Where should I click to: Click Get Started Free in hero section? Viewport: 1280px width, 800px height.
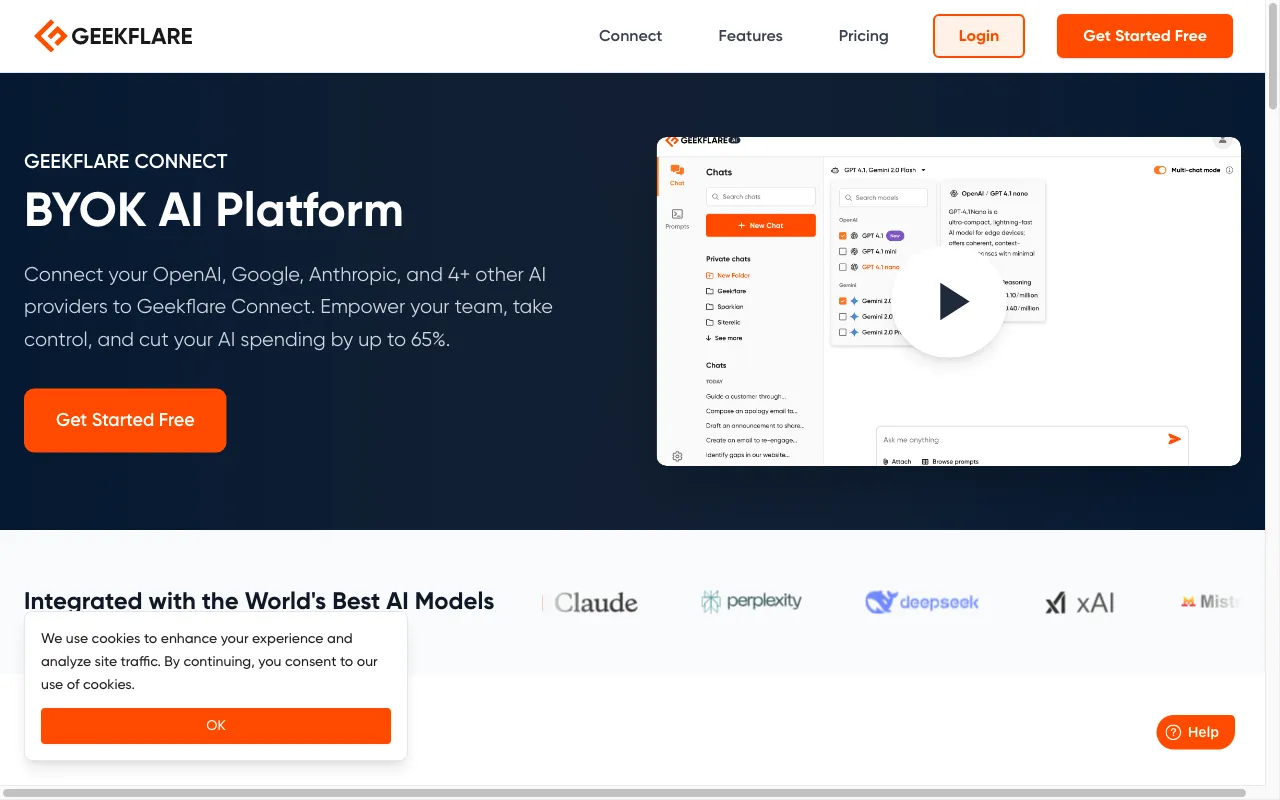[x=125, y=420]
